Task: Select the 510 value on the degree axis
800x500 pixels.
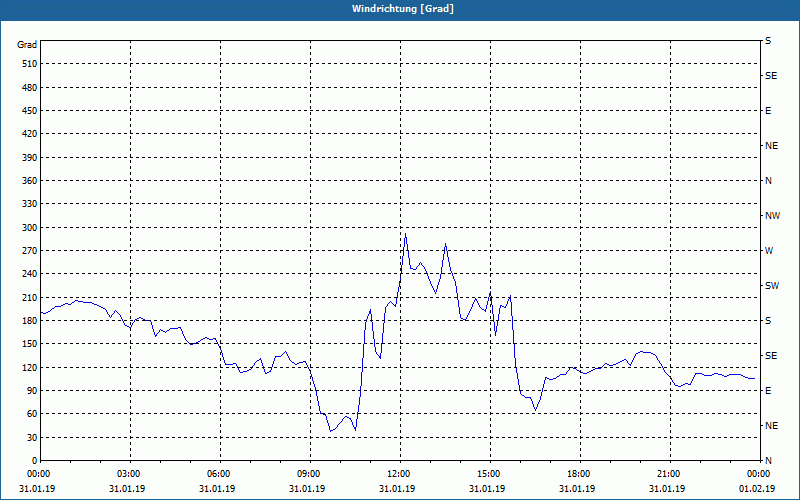Action: (30, 64)
